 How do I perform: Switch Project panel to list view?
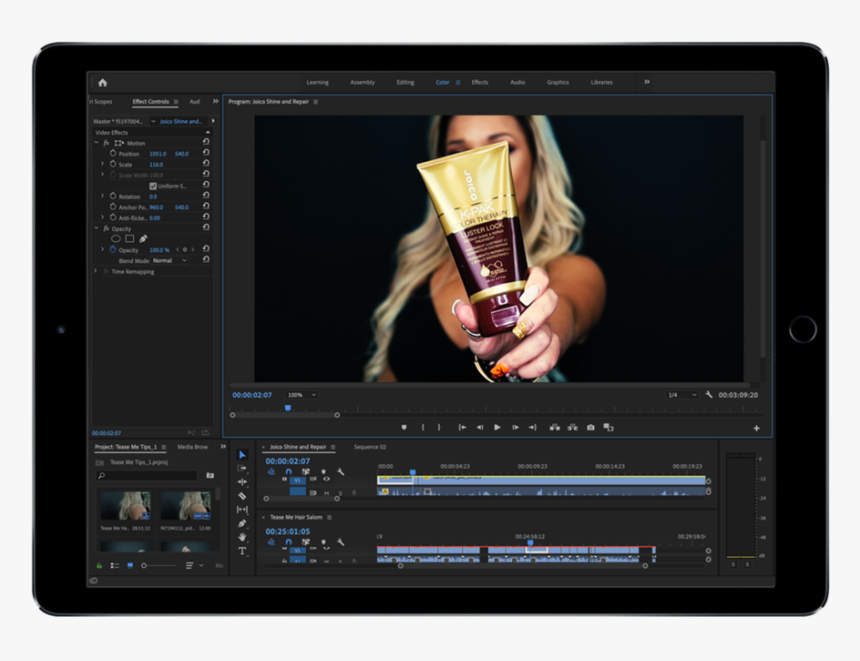tap(115, 566)
